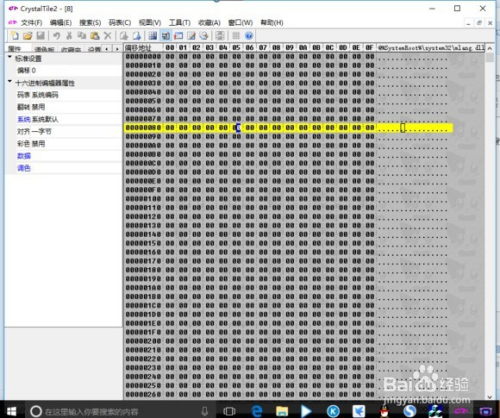
Task: Click the blue help question-mark icon
Action: click(249, 35)
